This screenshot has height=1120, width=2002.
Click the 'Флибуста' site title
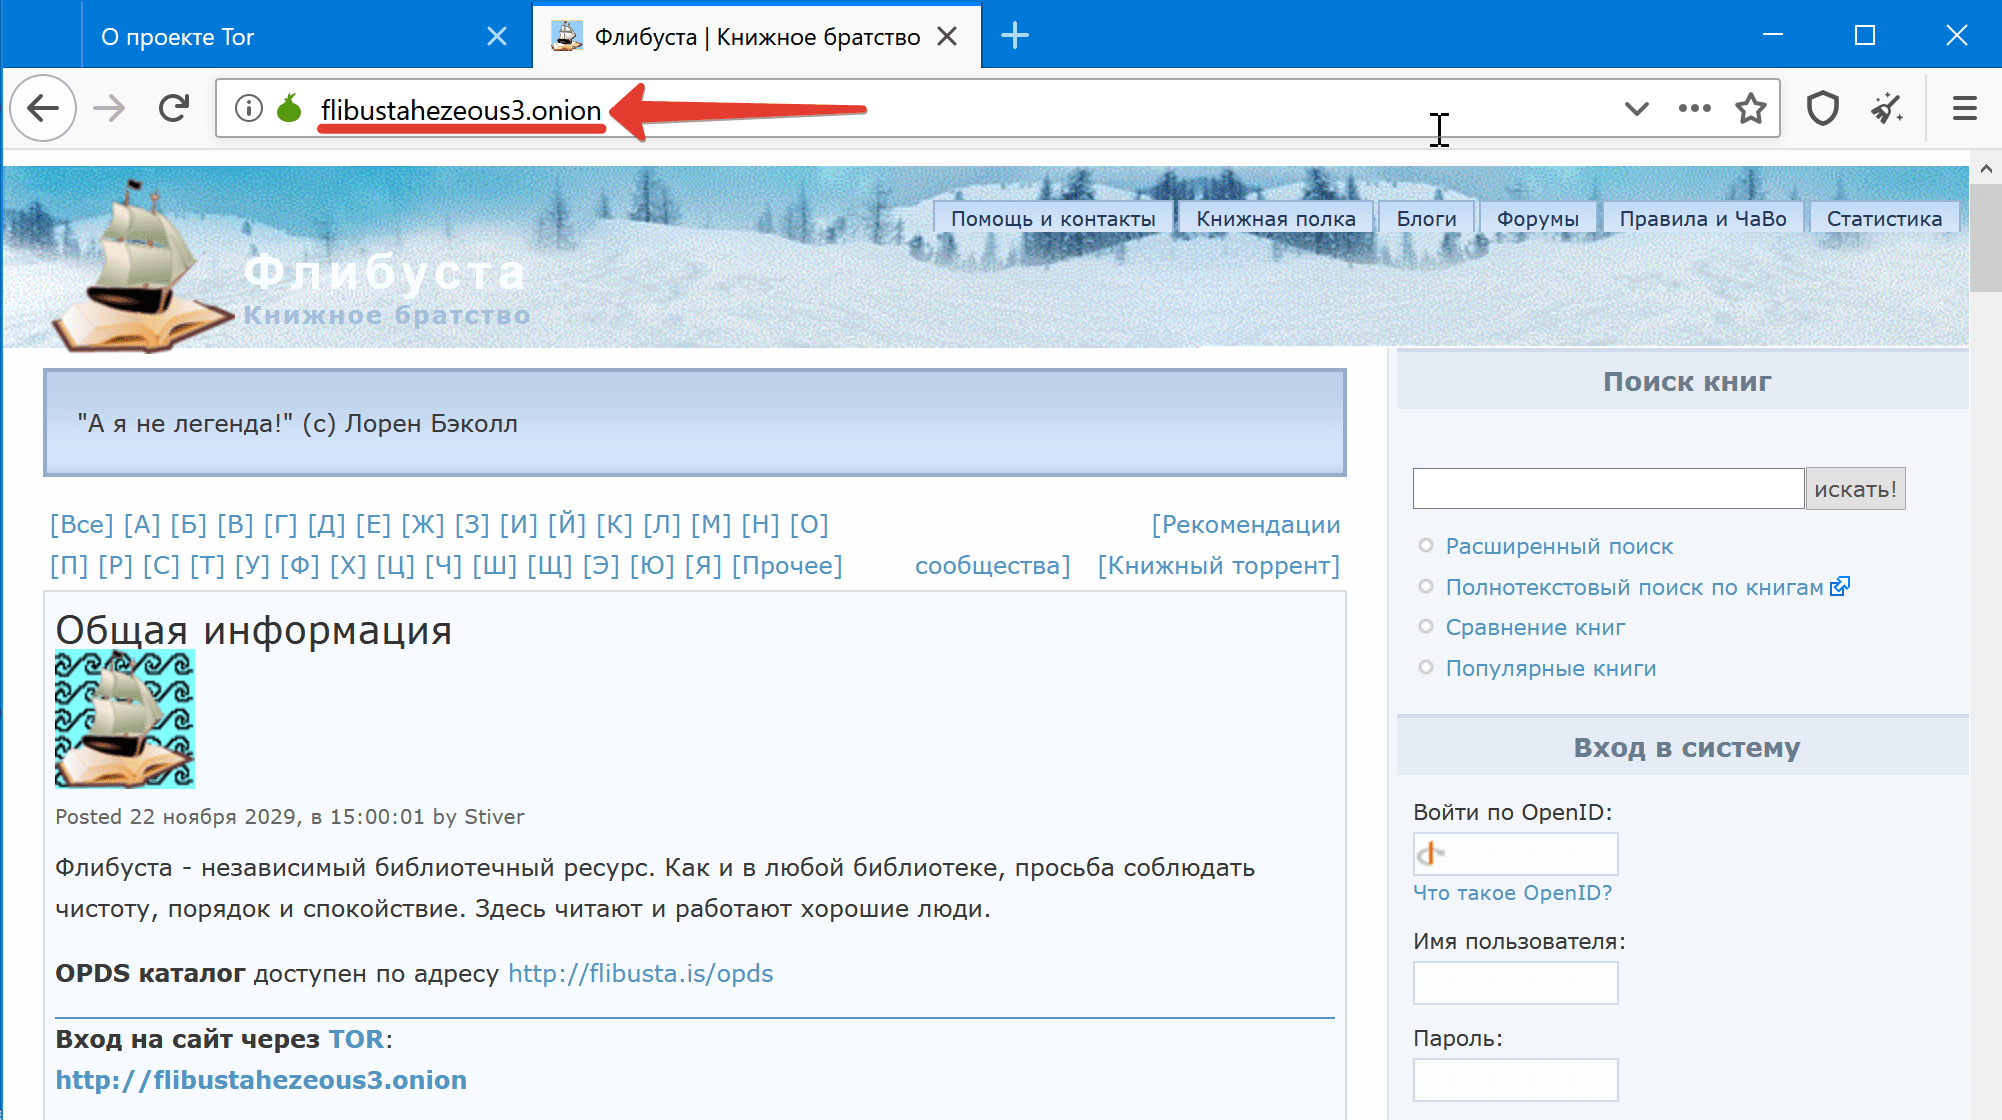tap(385, 272)
